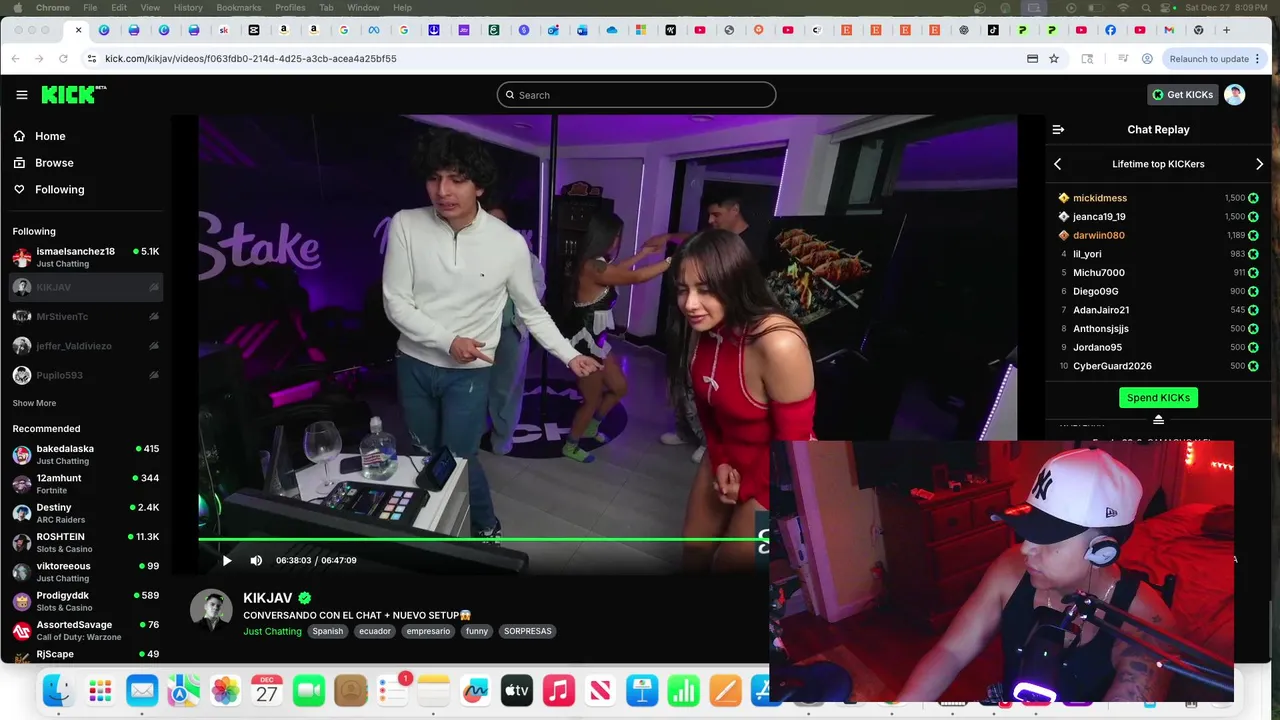Open the Profiles menu
Image resolution: width=1280 pixels, height=720 pixels.
pyautogui.click(x=290, y=8)
